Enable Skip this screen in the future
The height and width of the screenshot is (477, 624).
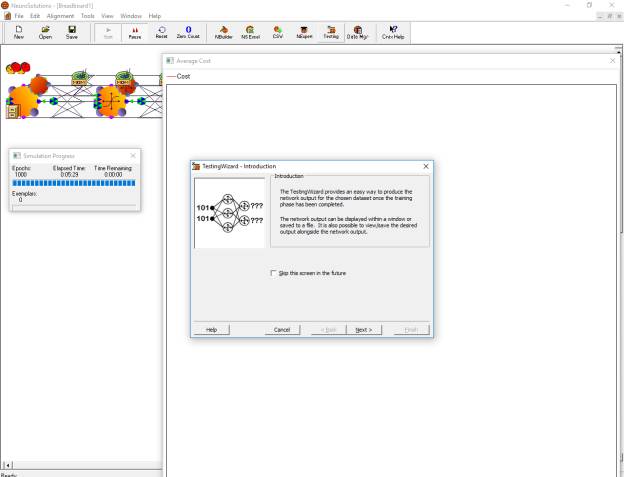tap(273, 273)
